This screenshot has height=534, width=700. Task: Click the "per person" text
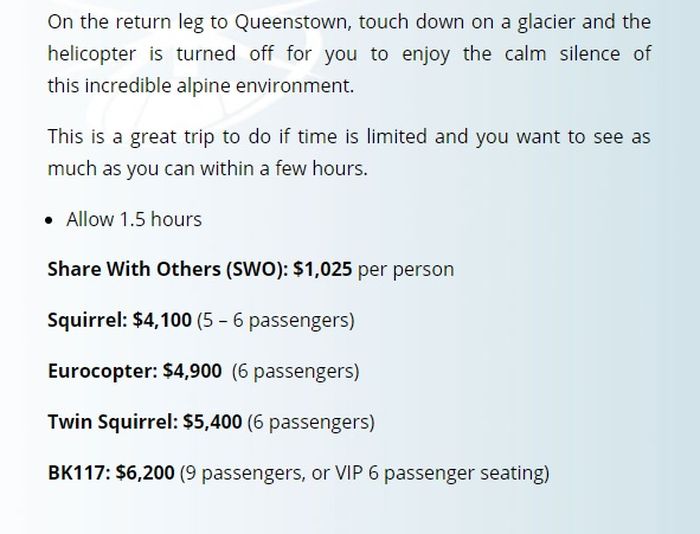(405, 269)
